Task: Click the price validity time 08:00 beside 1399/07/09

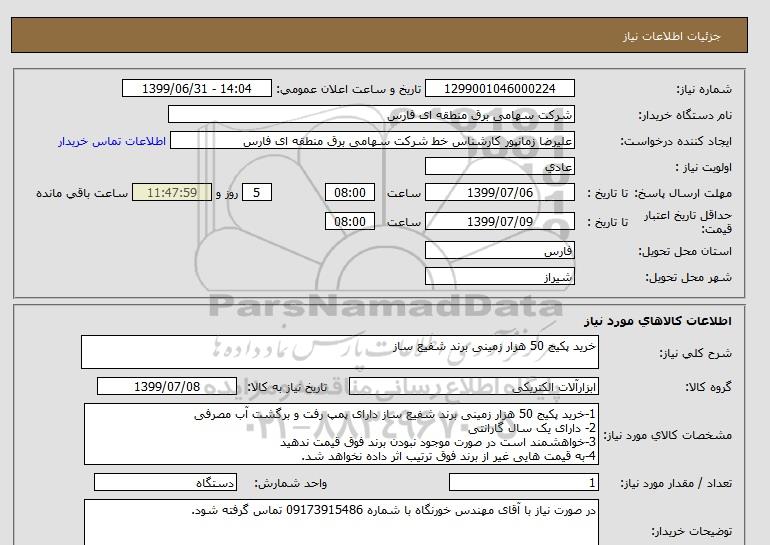Action: point(350,222)
